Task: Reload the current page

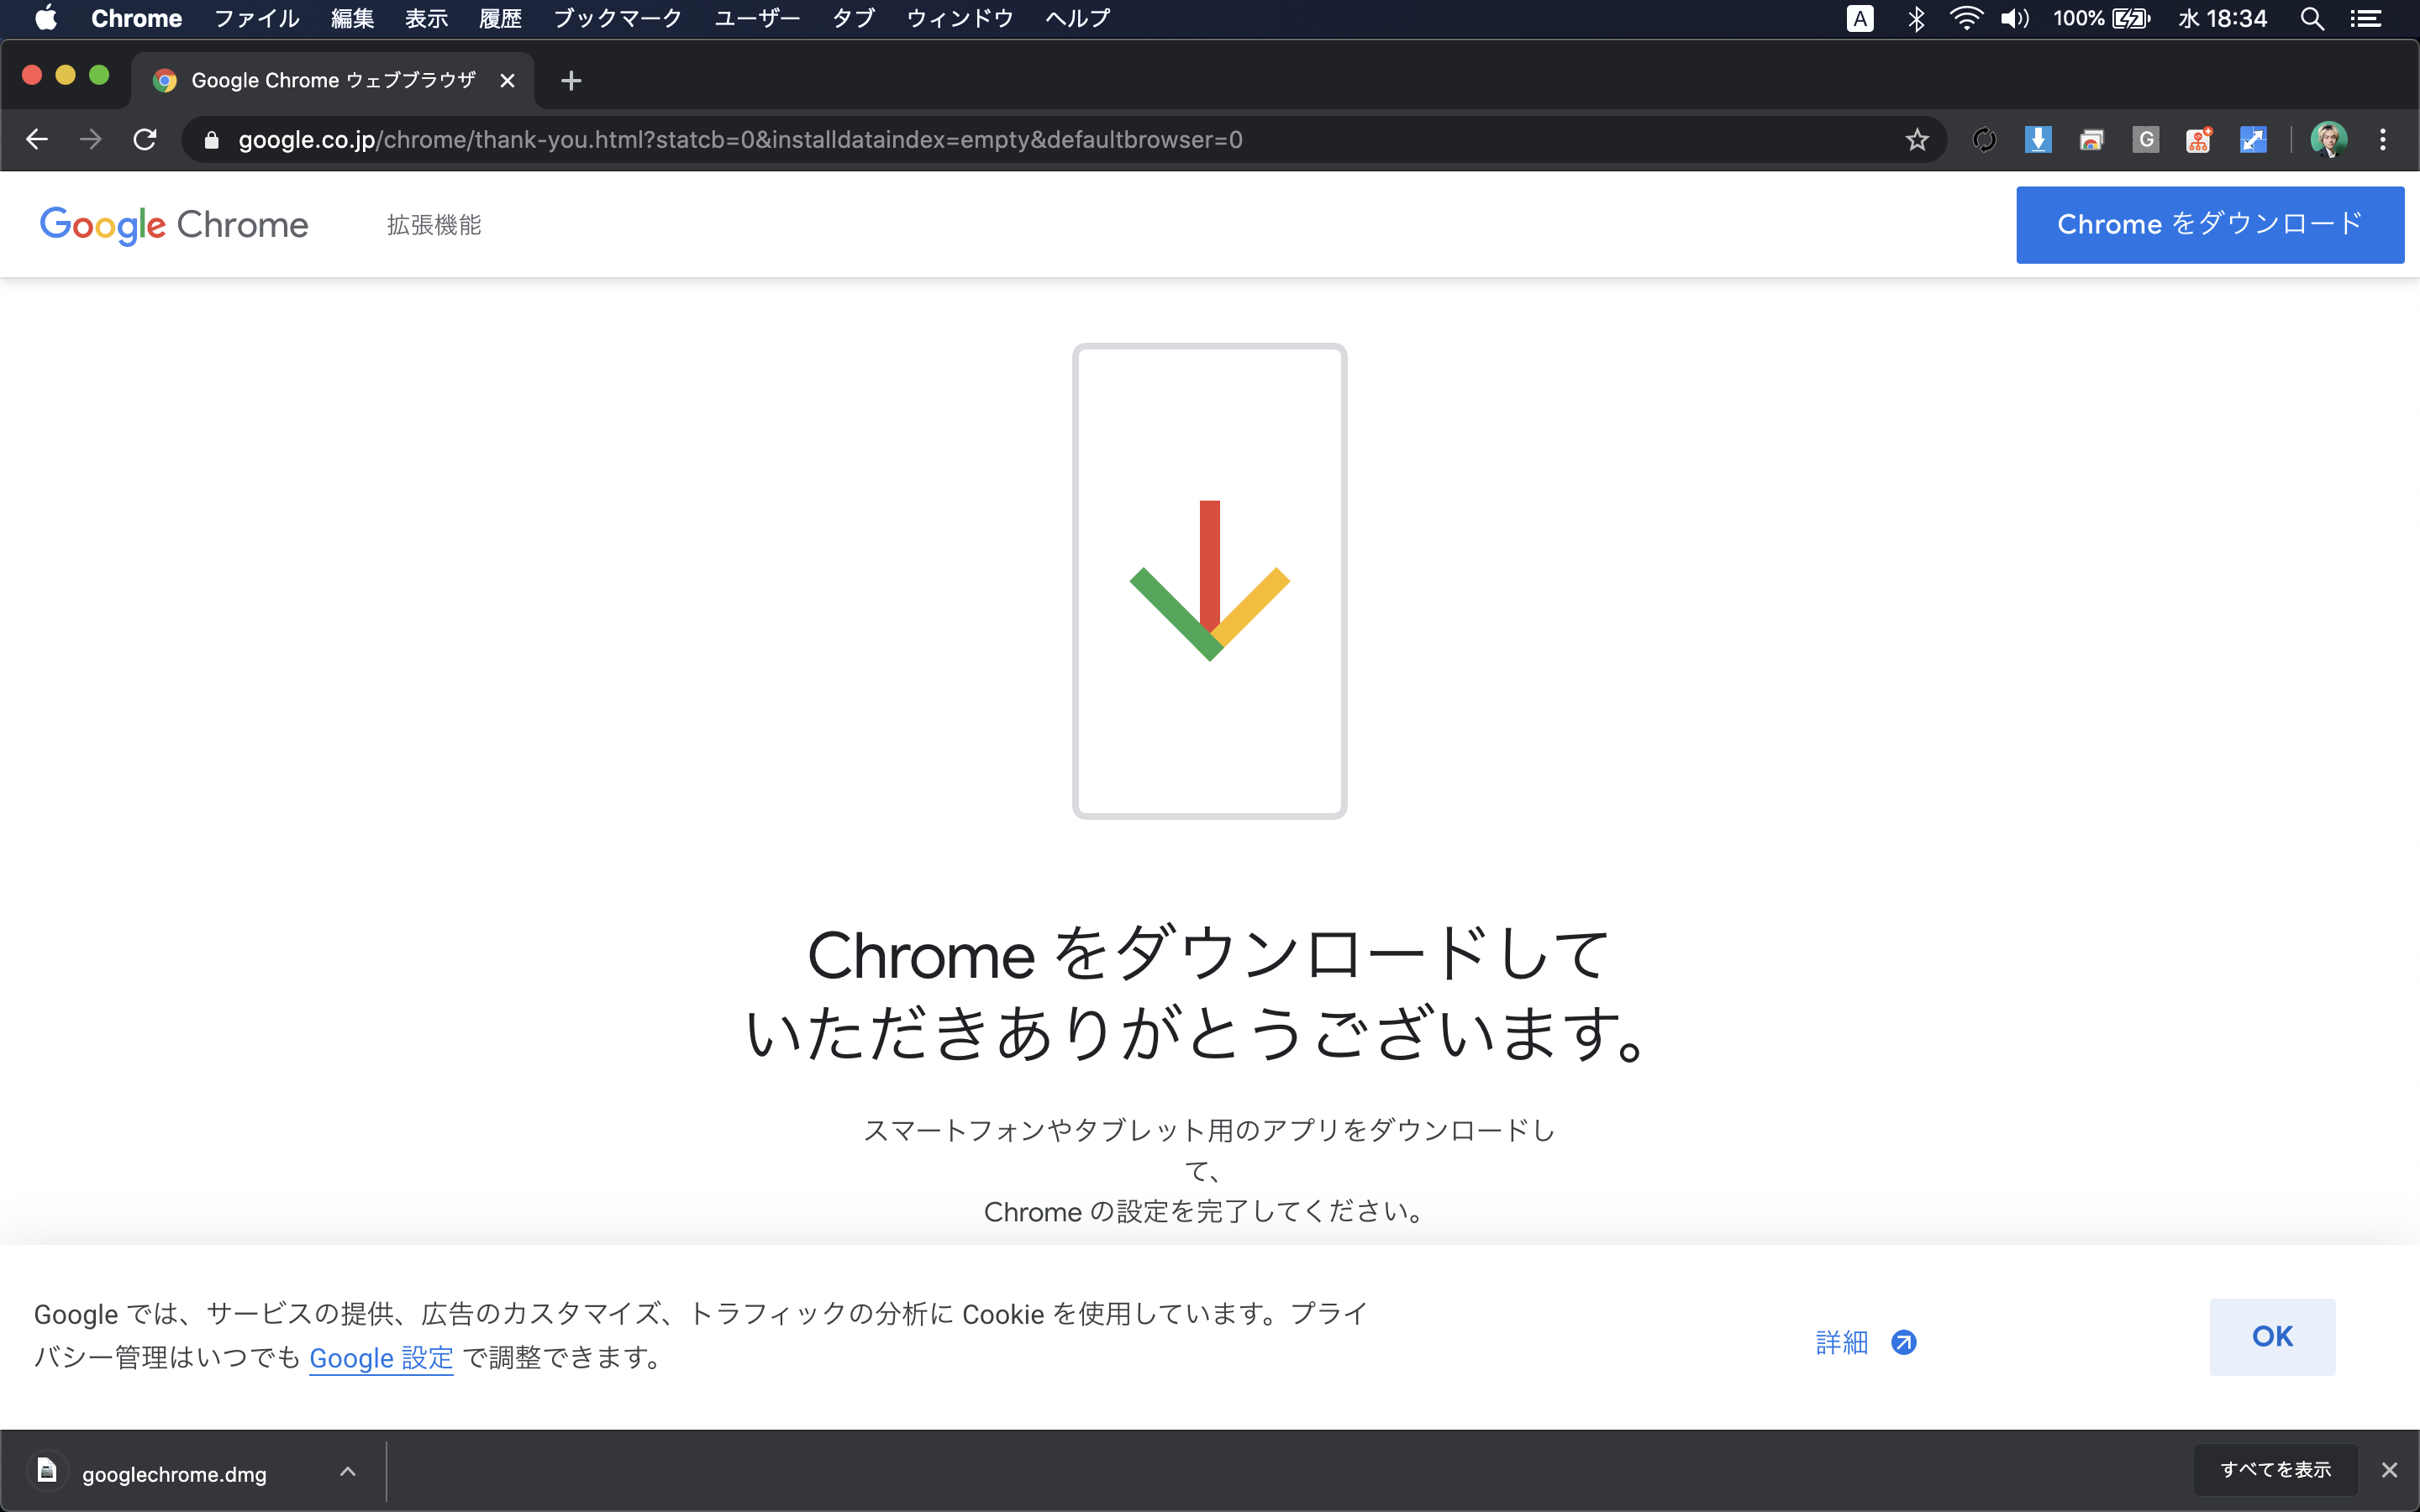Action: pos(145,140)
